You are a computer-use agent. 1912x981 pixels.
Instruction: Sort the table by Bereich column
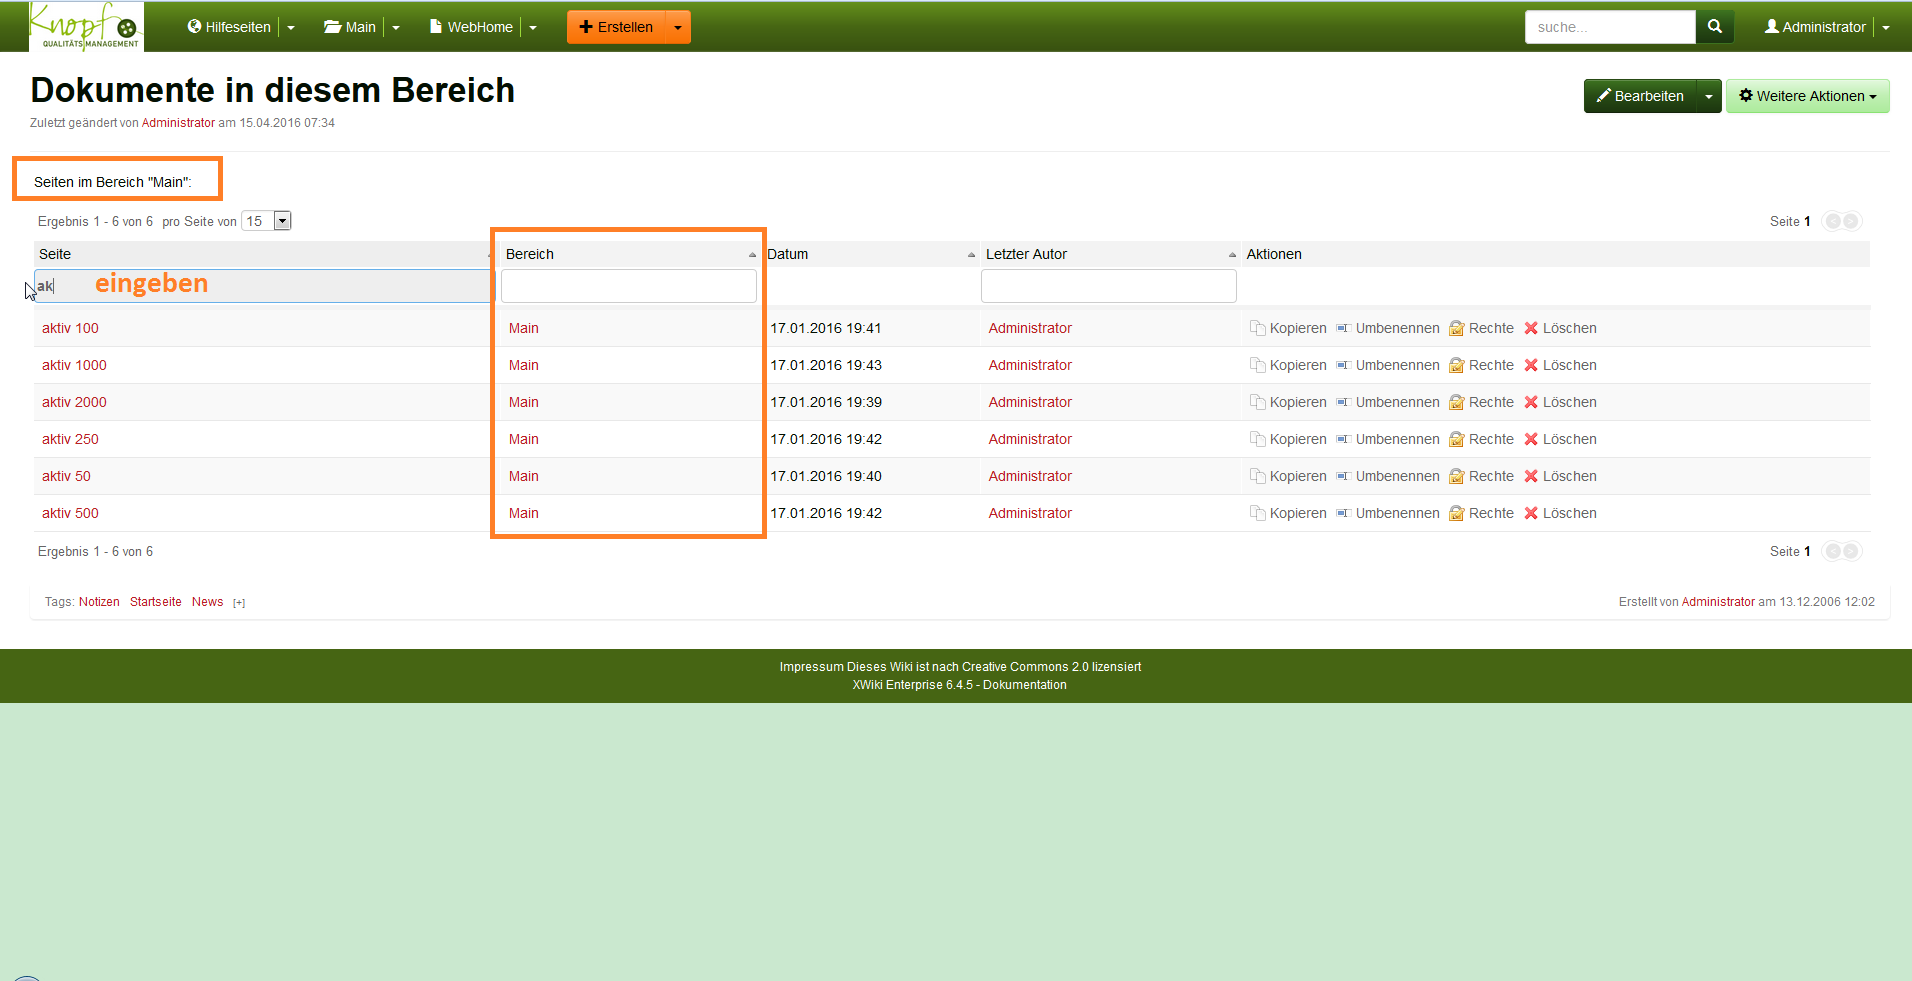pyautogui.click(x=629, y=254)
